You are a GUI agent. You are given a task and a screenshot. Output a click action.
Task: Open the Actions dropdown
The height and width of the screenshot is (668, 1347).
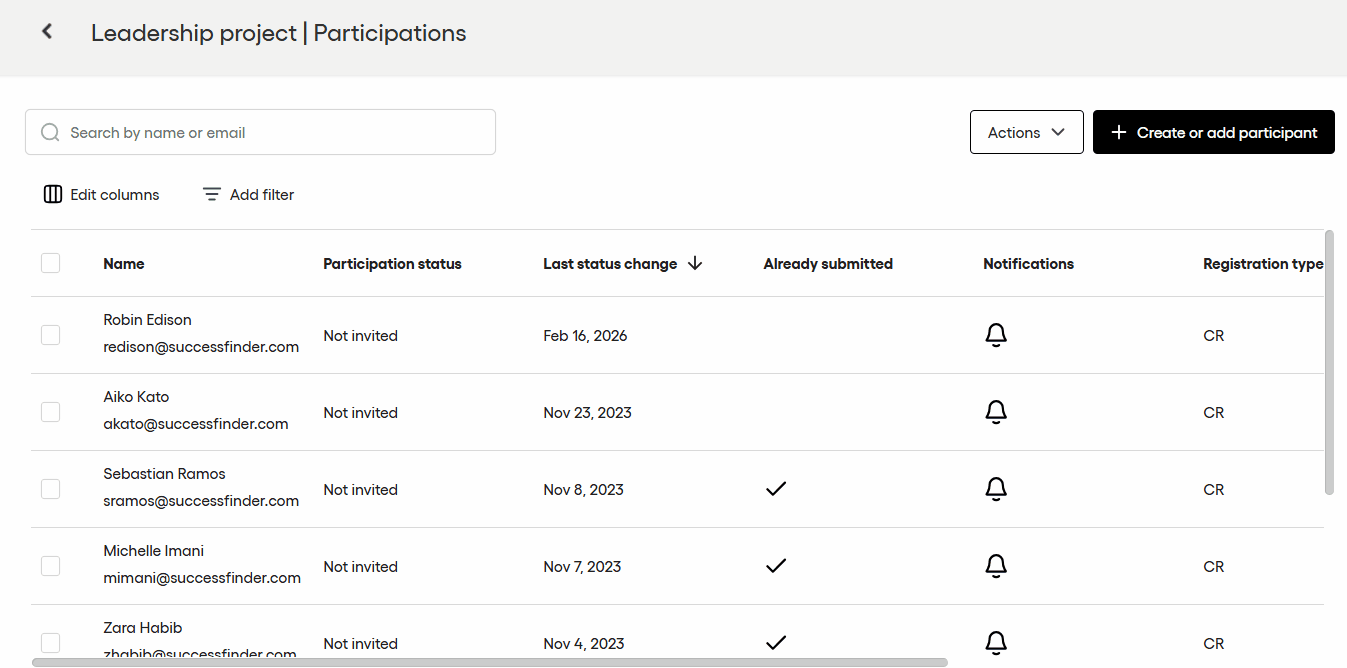point(1026,132)
